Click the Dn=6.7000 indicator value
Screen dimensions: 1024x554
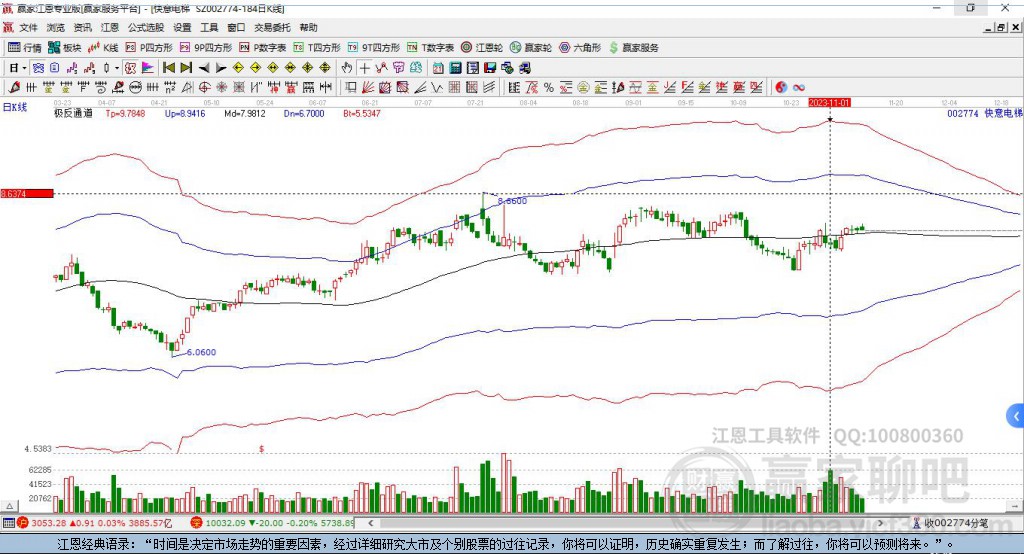point(304,114)
